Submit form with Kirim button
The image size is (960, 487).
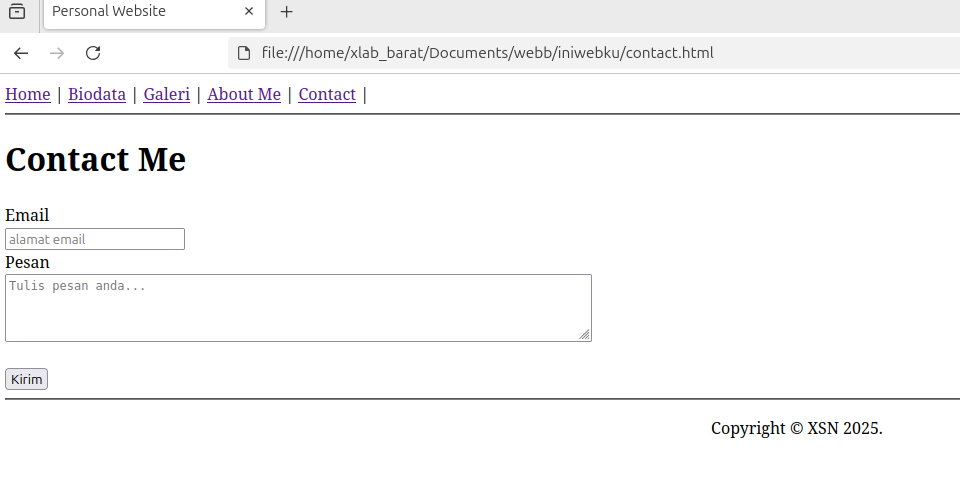coord(26,379)
